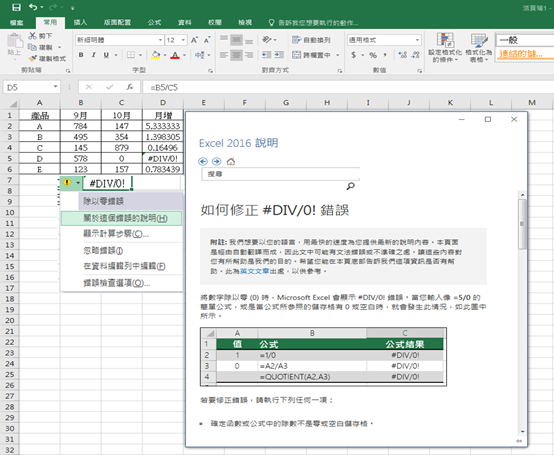Screen dimensions: 554x455
Task: Click Format Painter (複製格式) brush icon
Action: pos(33,58)
